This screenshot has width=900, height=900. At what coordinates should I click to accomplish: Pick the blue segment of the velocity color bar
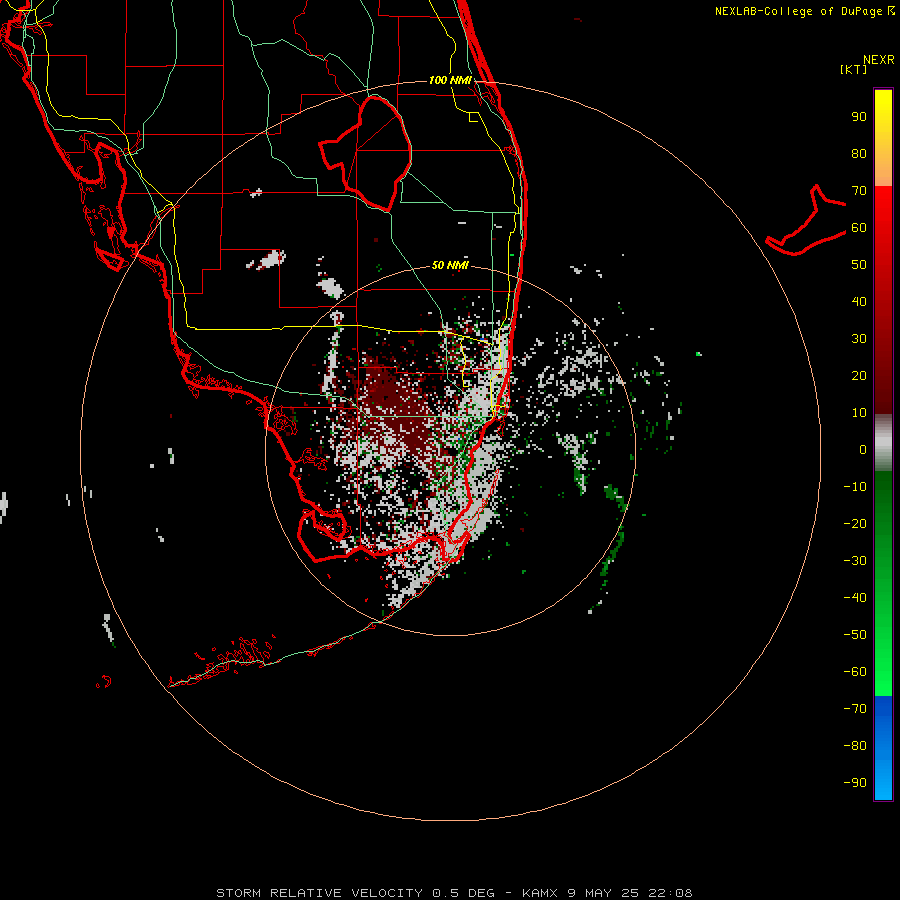pos(883,748)
